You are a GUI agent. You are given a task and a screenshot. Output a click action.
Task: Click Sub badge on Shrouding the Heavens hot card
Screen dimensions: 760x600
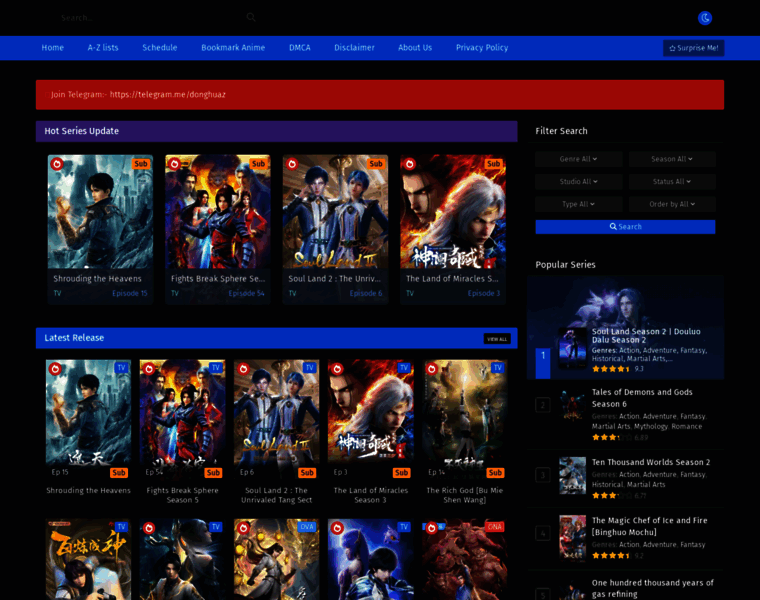click(x=141, y=164)
